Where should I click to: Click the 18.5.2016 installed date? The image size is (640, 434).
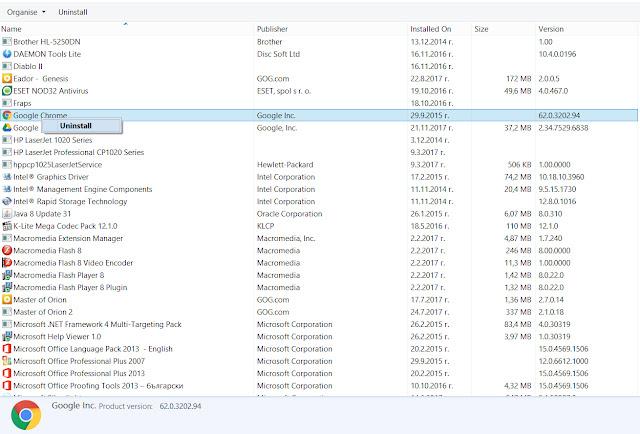(x=430, y=226)
